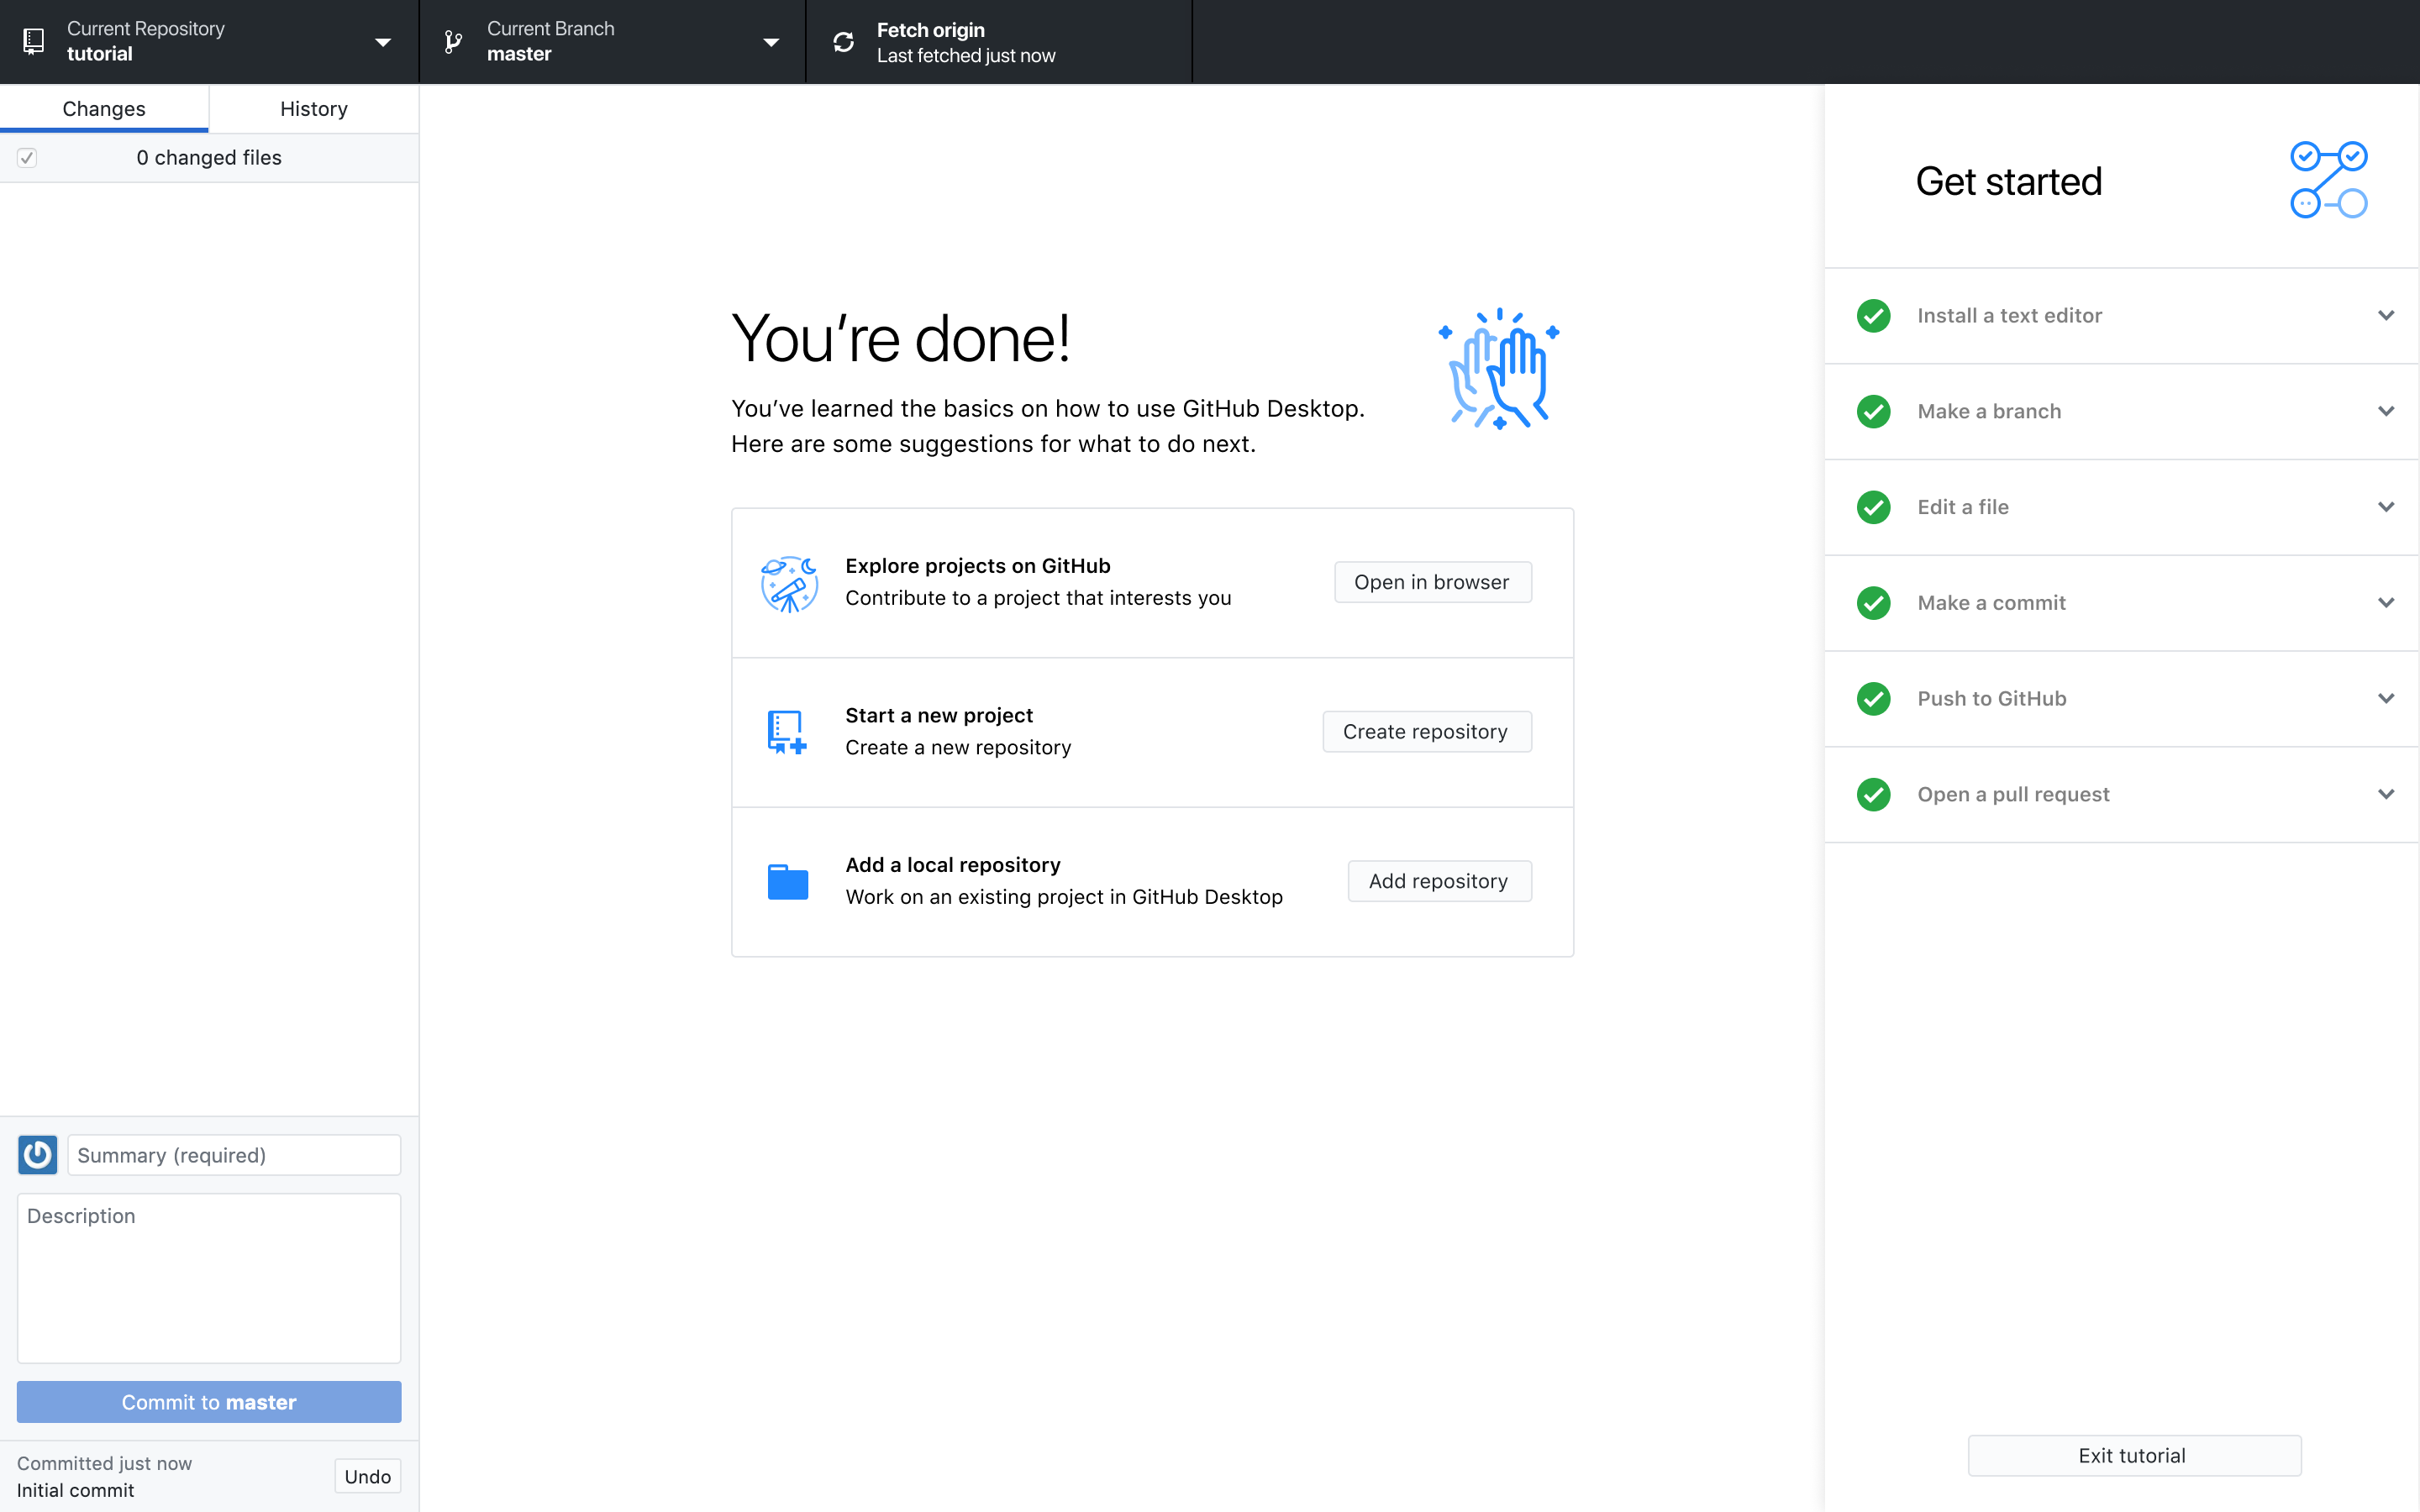The image size is (2420, 1512).
Task: Click the green checkmark beside Push to GitHub
Action: pyautogui.click(x=1874, y=698)
